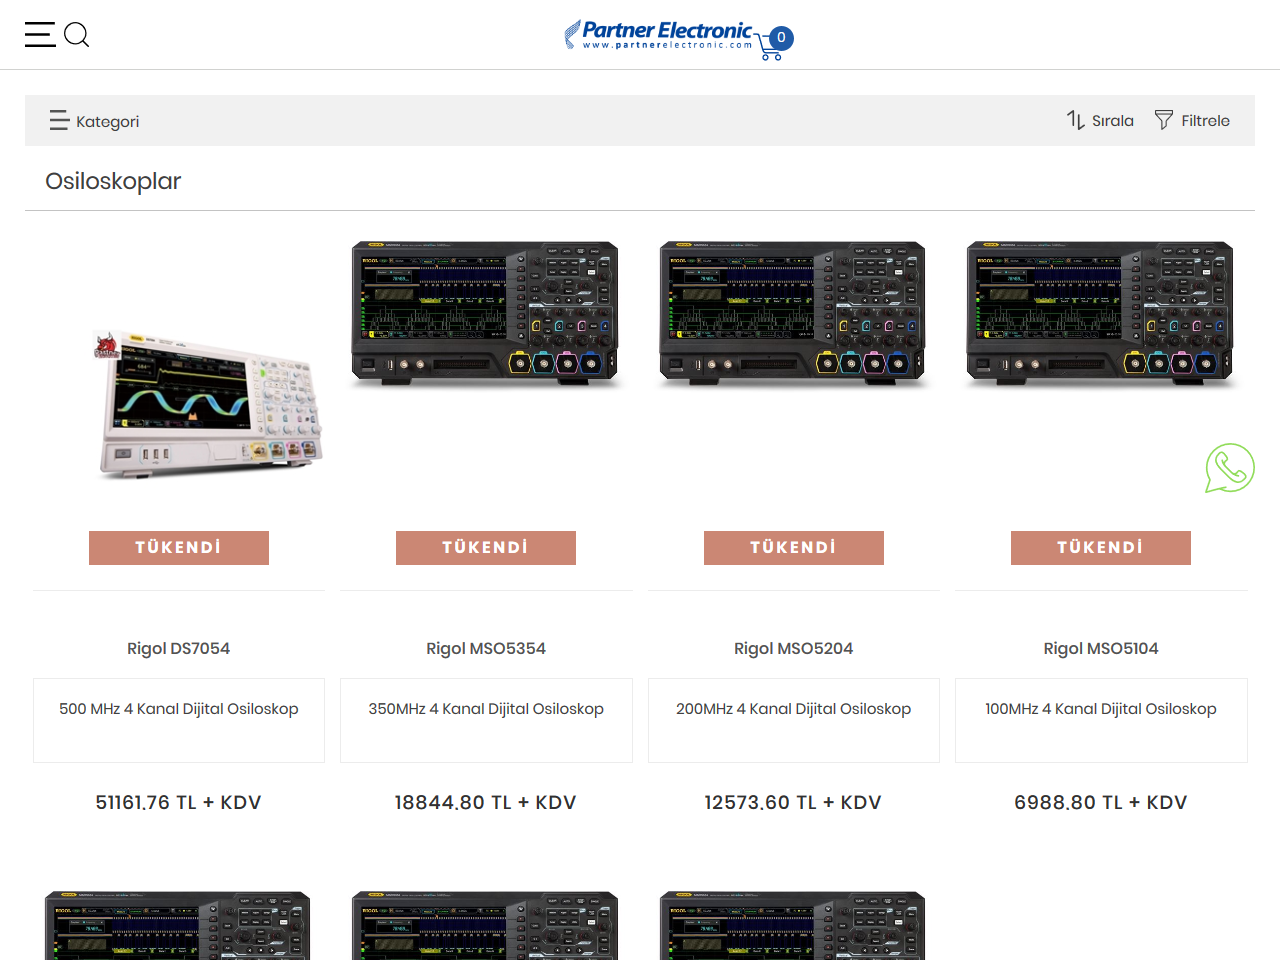Screen dimensions: 1280x960
Task: Click TÜKENDİ button for Rigol MSO5104
Action: click(x=1101, y=548)
